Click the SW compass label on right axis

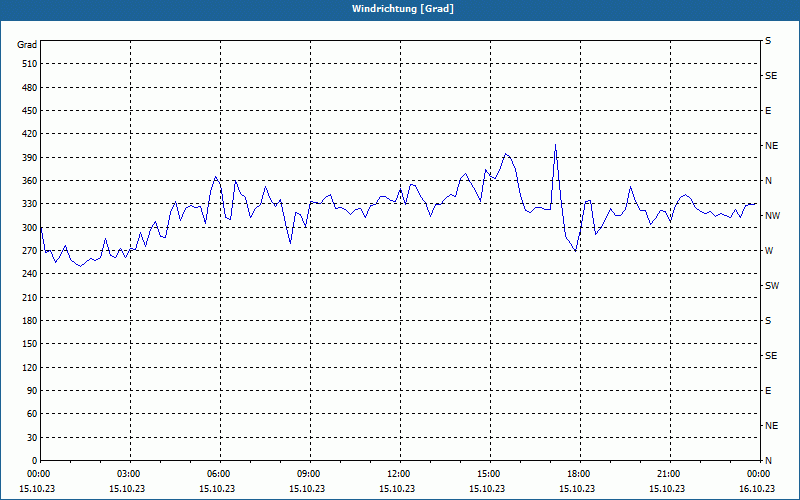tap(772, 286)
